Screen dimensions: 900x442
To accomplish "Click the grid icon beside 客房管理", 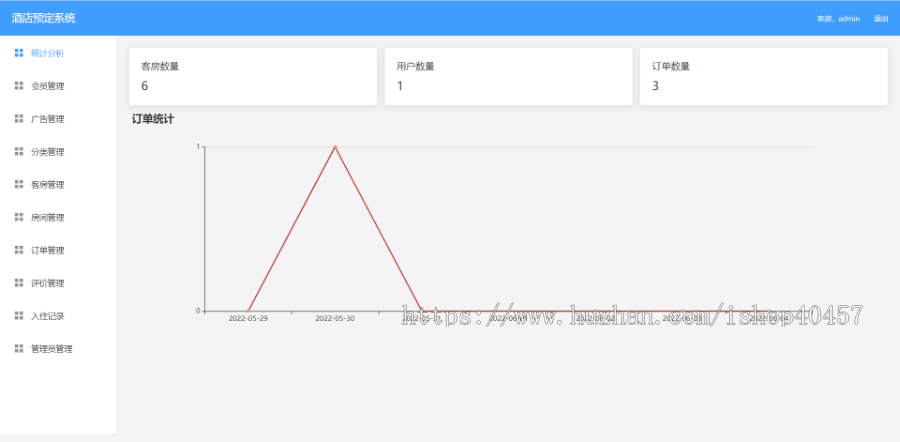I will tap(19, 184).
